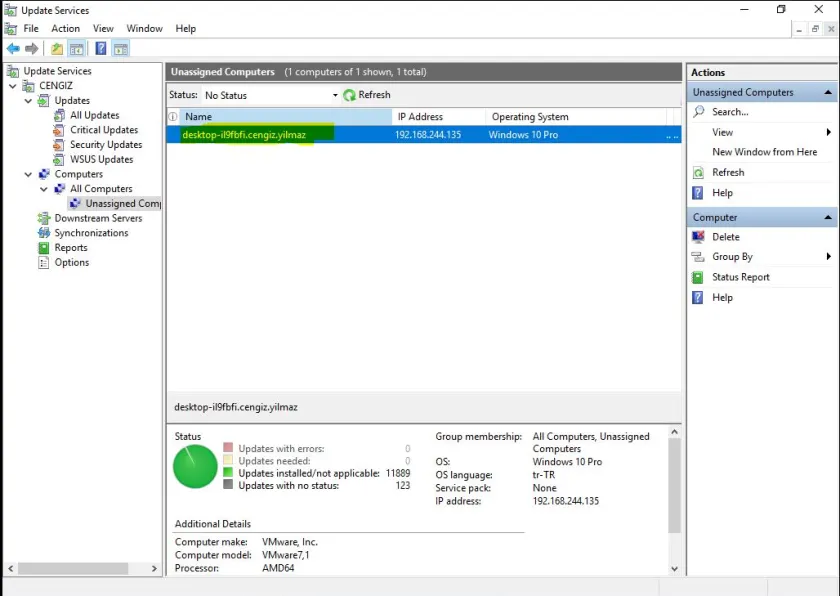Open the View menu in menu bar

(x=103, y=29)
